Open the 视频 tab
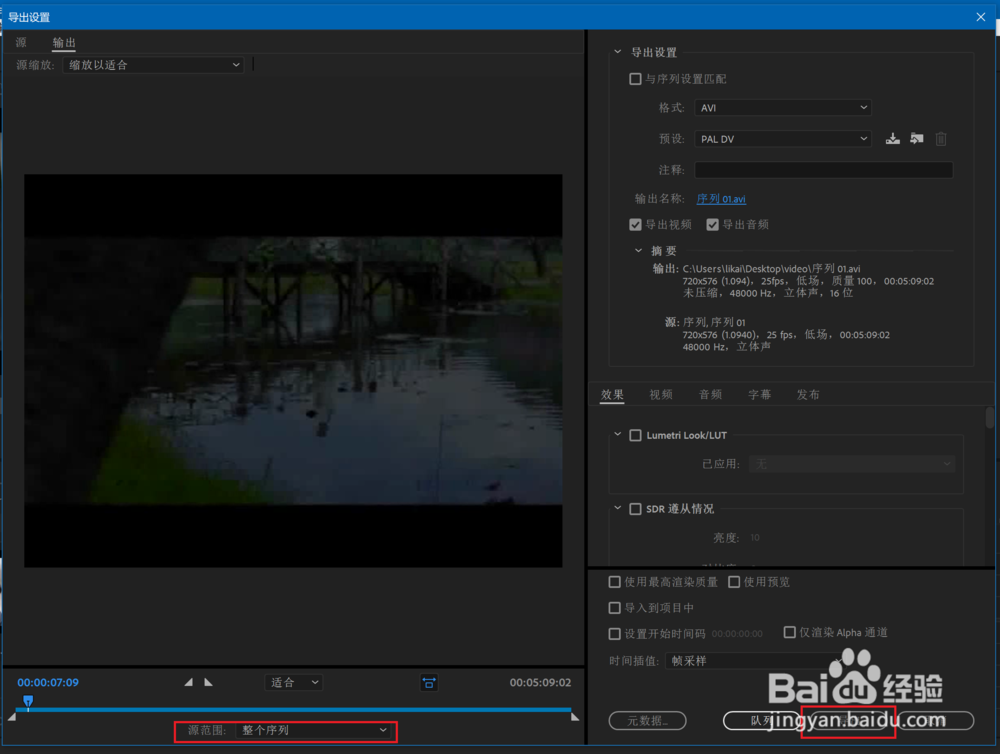Image resolution: width=1000 pixels, height=754 pixels. (661, 395)
